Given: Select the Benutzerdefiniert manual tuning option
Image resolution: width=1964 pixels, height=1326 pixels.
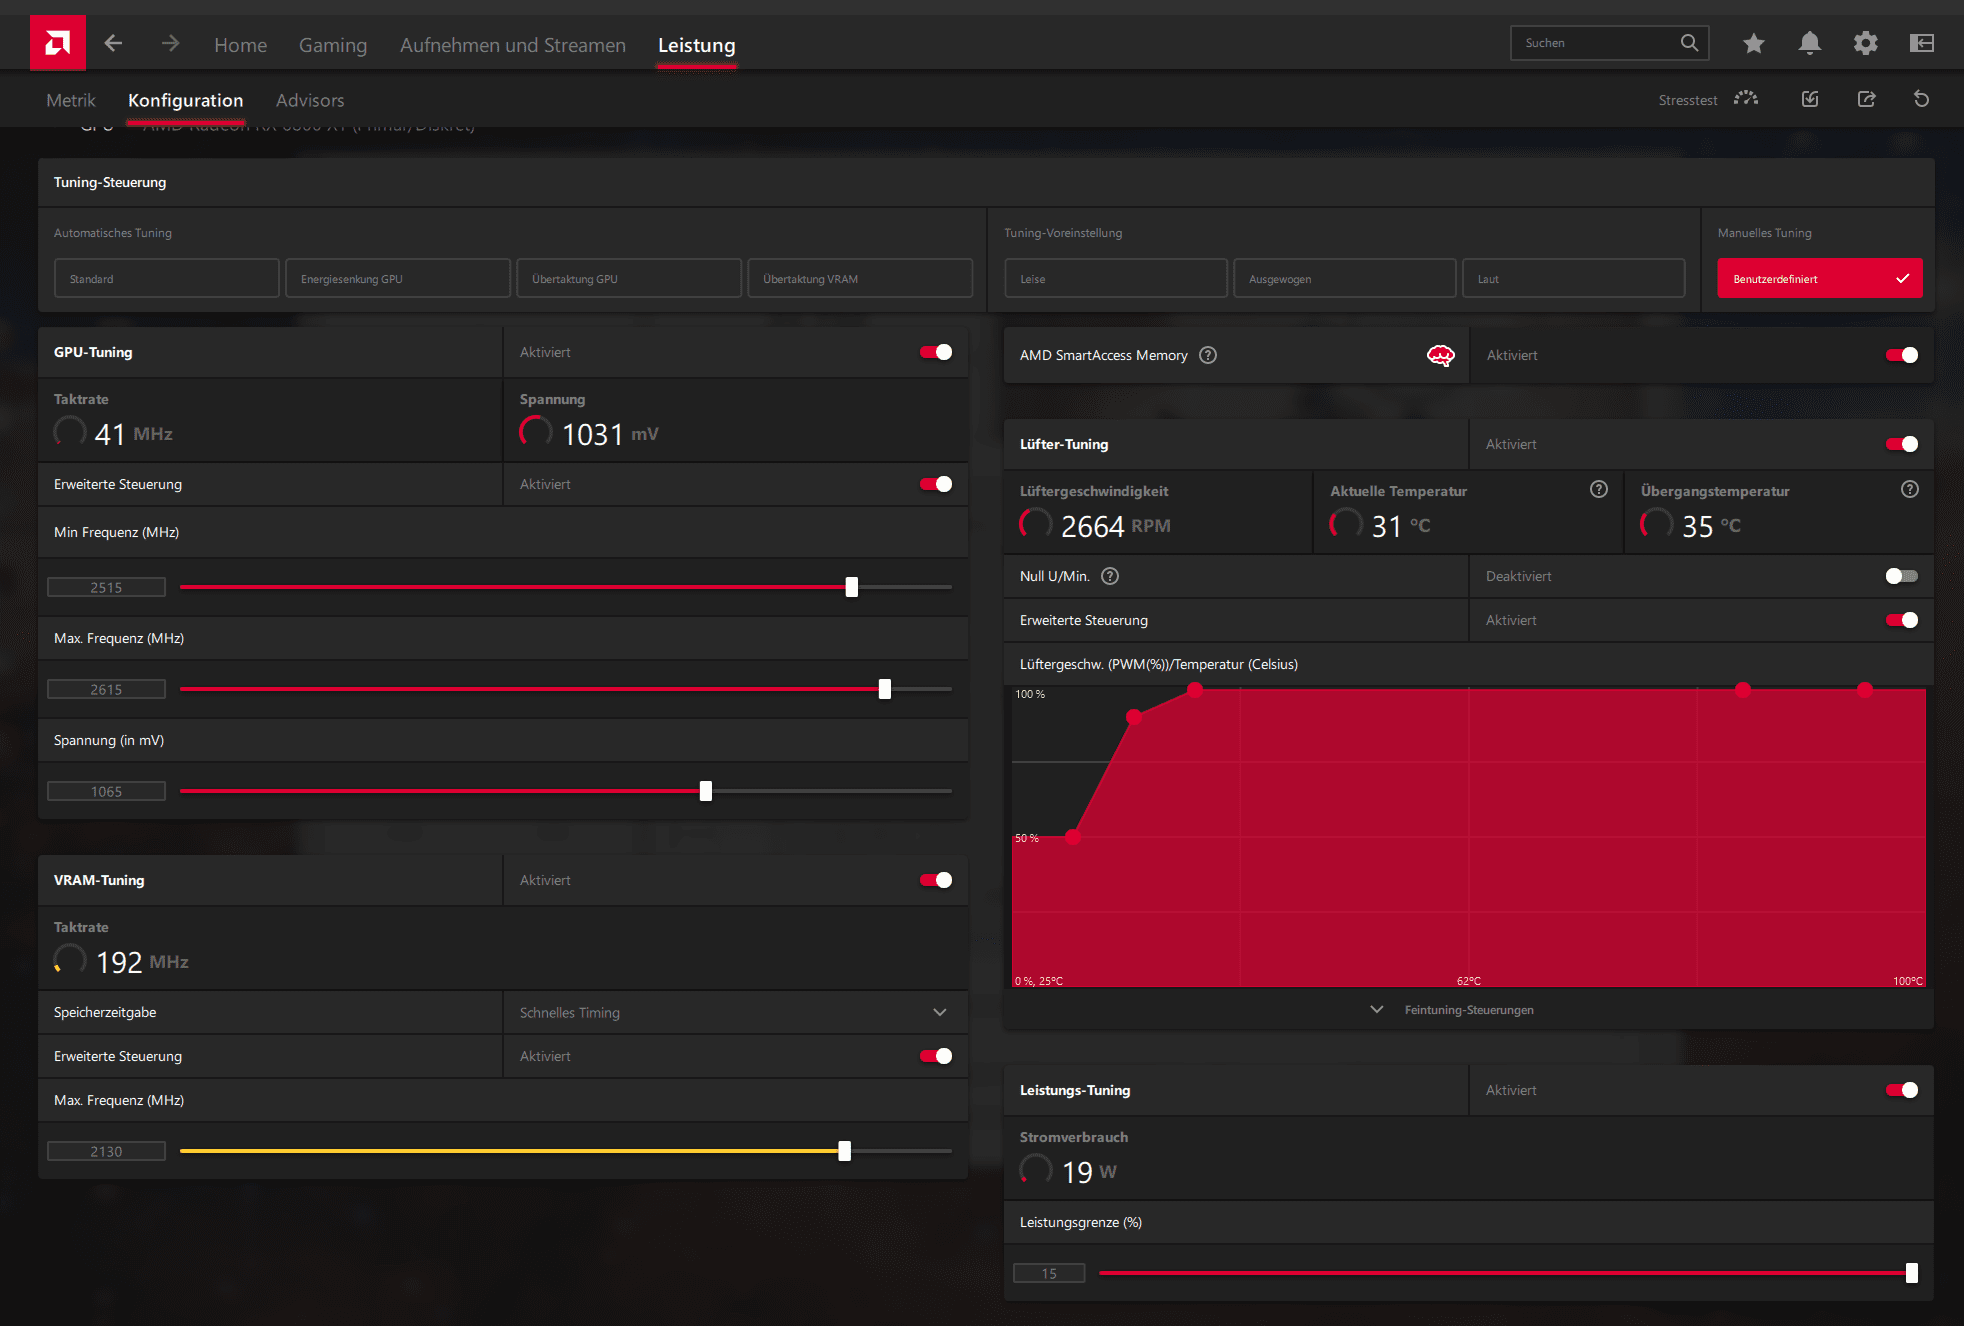Looking at the screenshot, I should pyautogui.click(x=1819, y=279).
